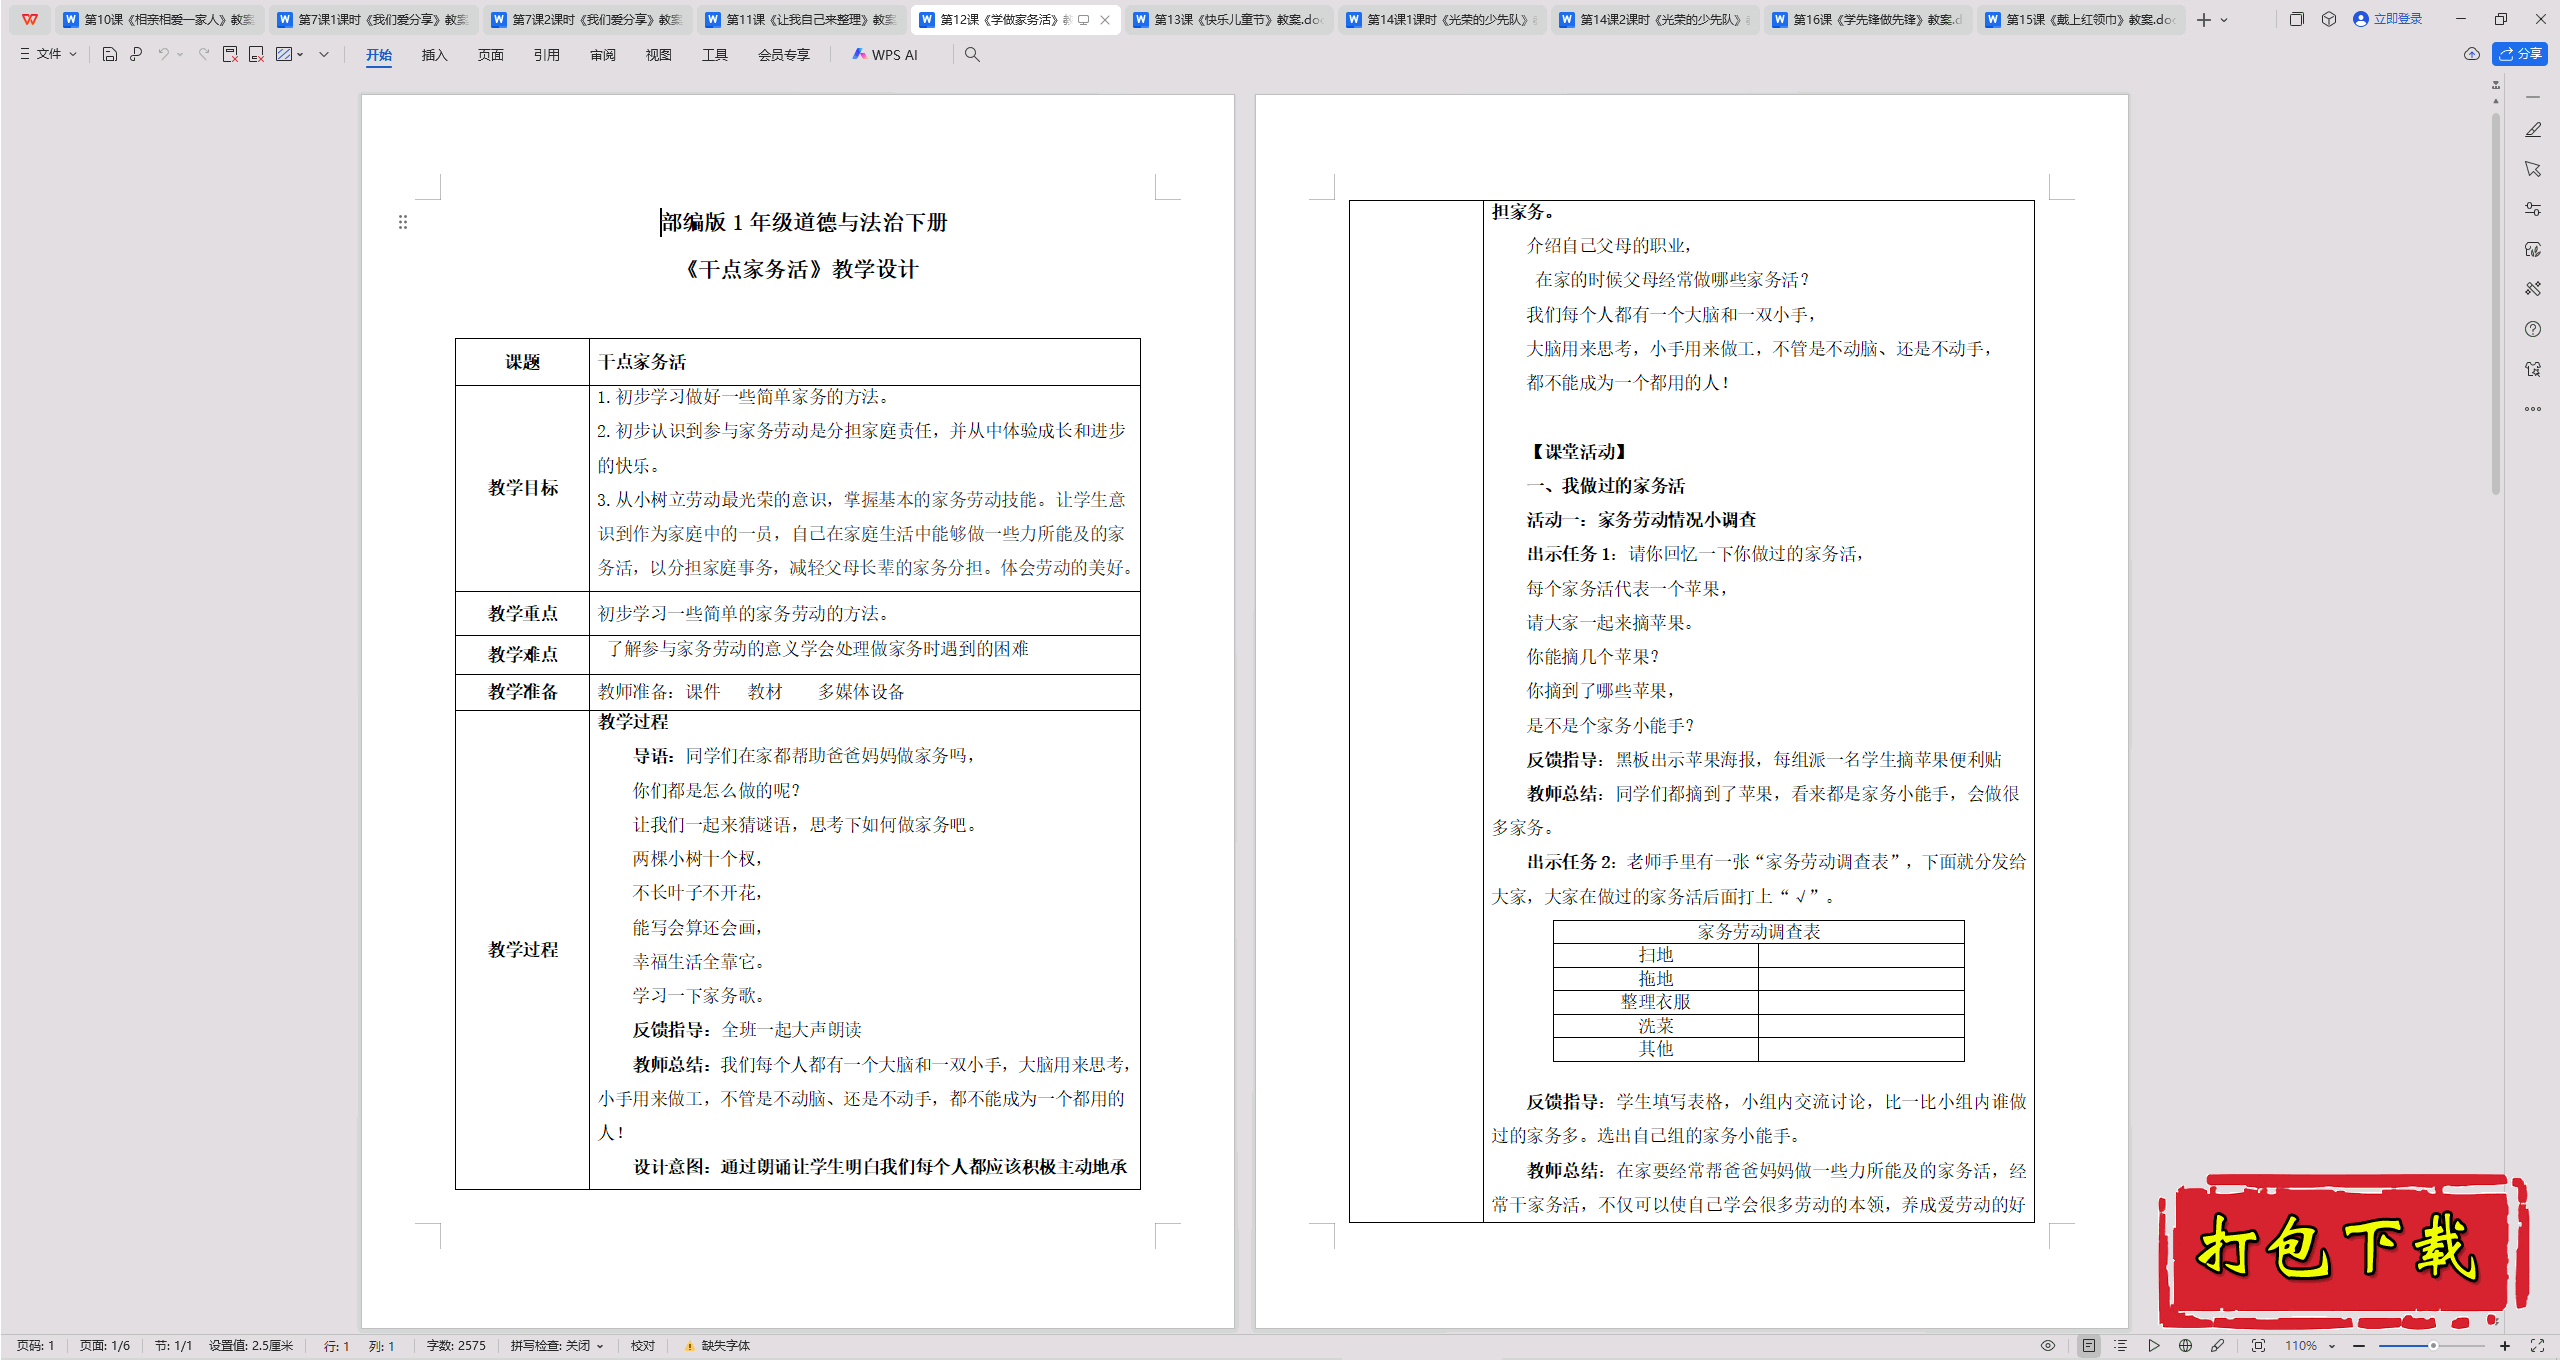Click the Save document icon

110,55
